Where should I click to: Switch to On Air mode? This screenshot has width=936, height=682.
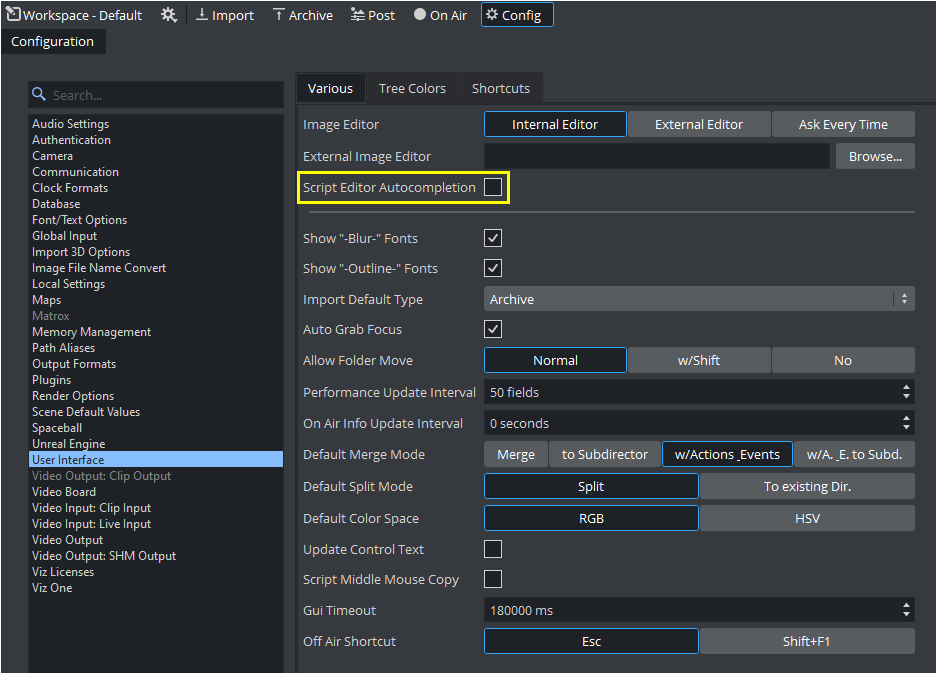point(443,15)
